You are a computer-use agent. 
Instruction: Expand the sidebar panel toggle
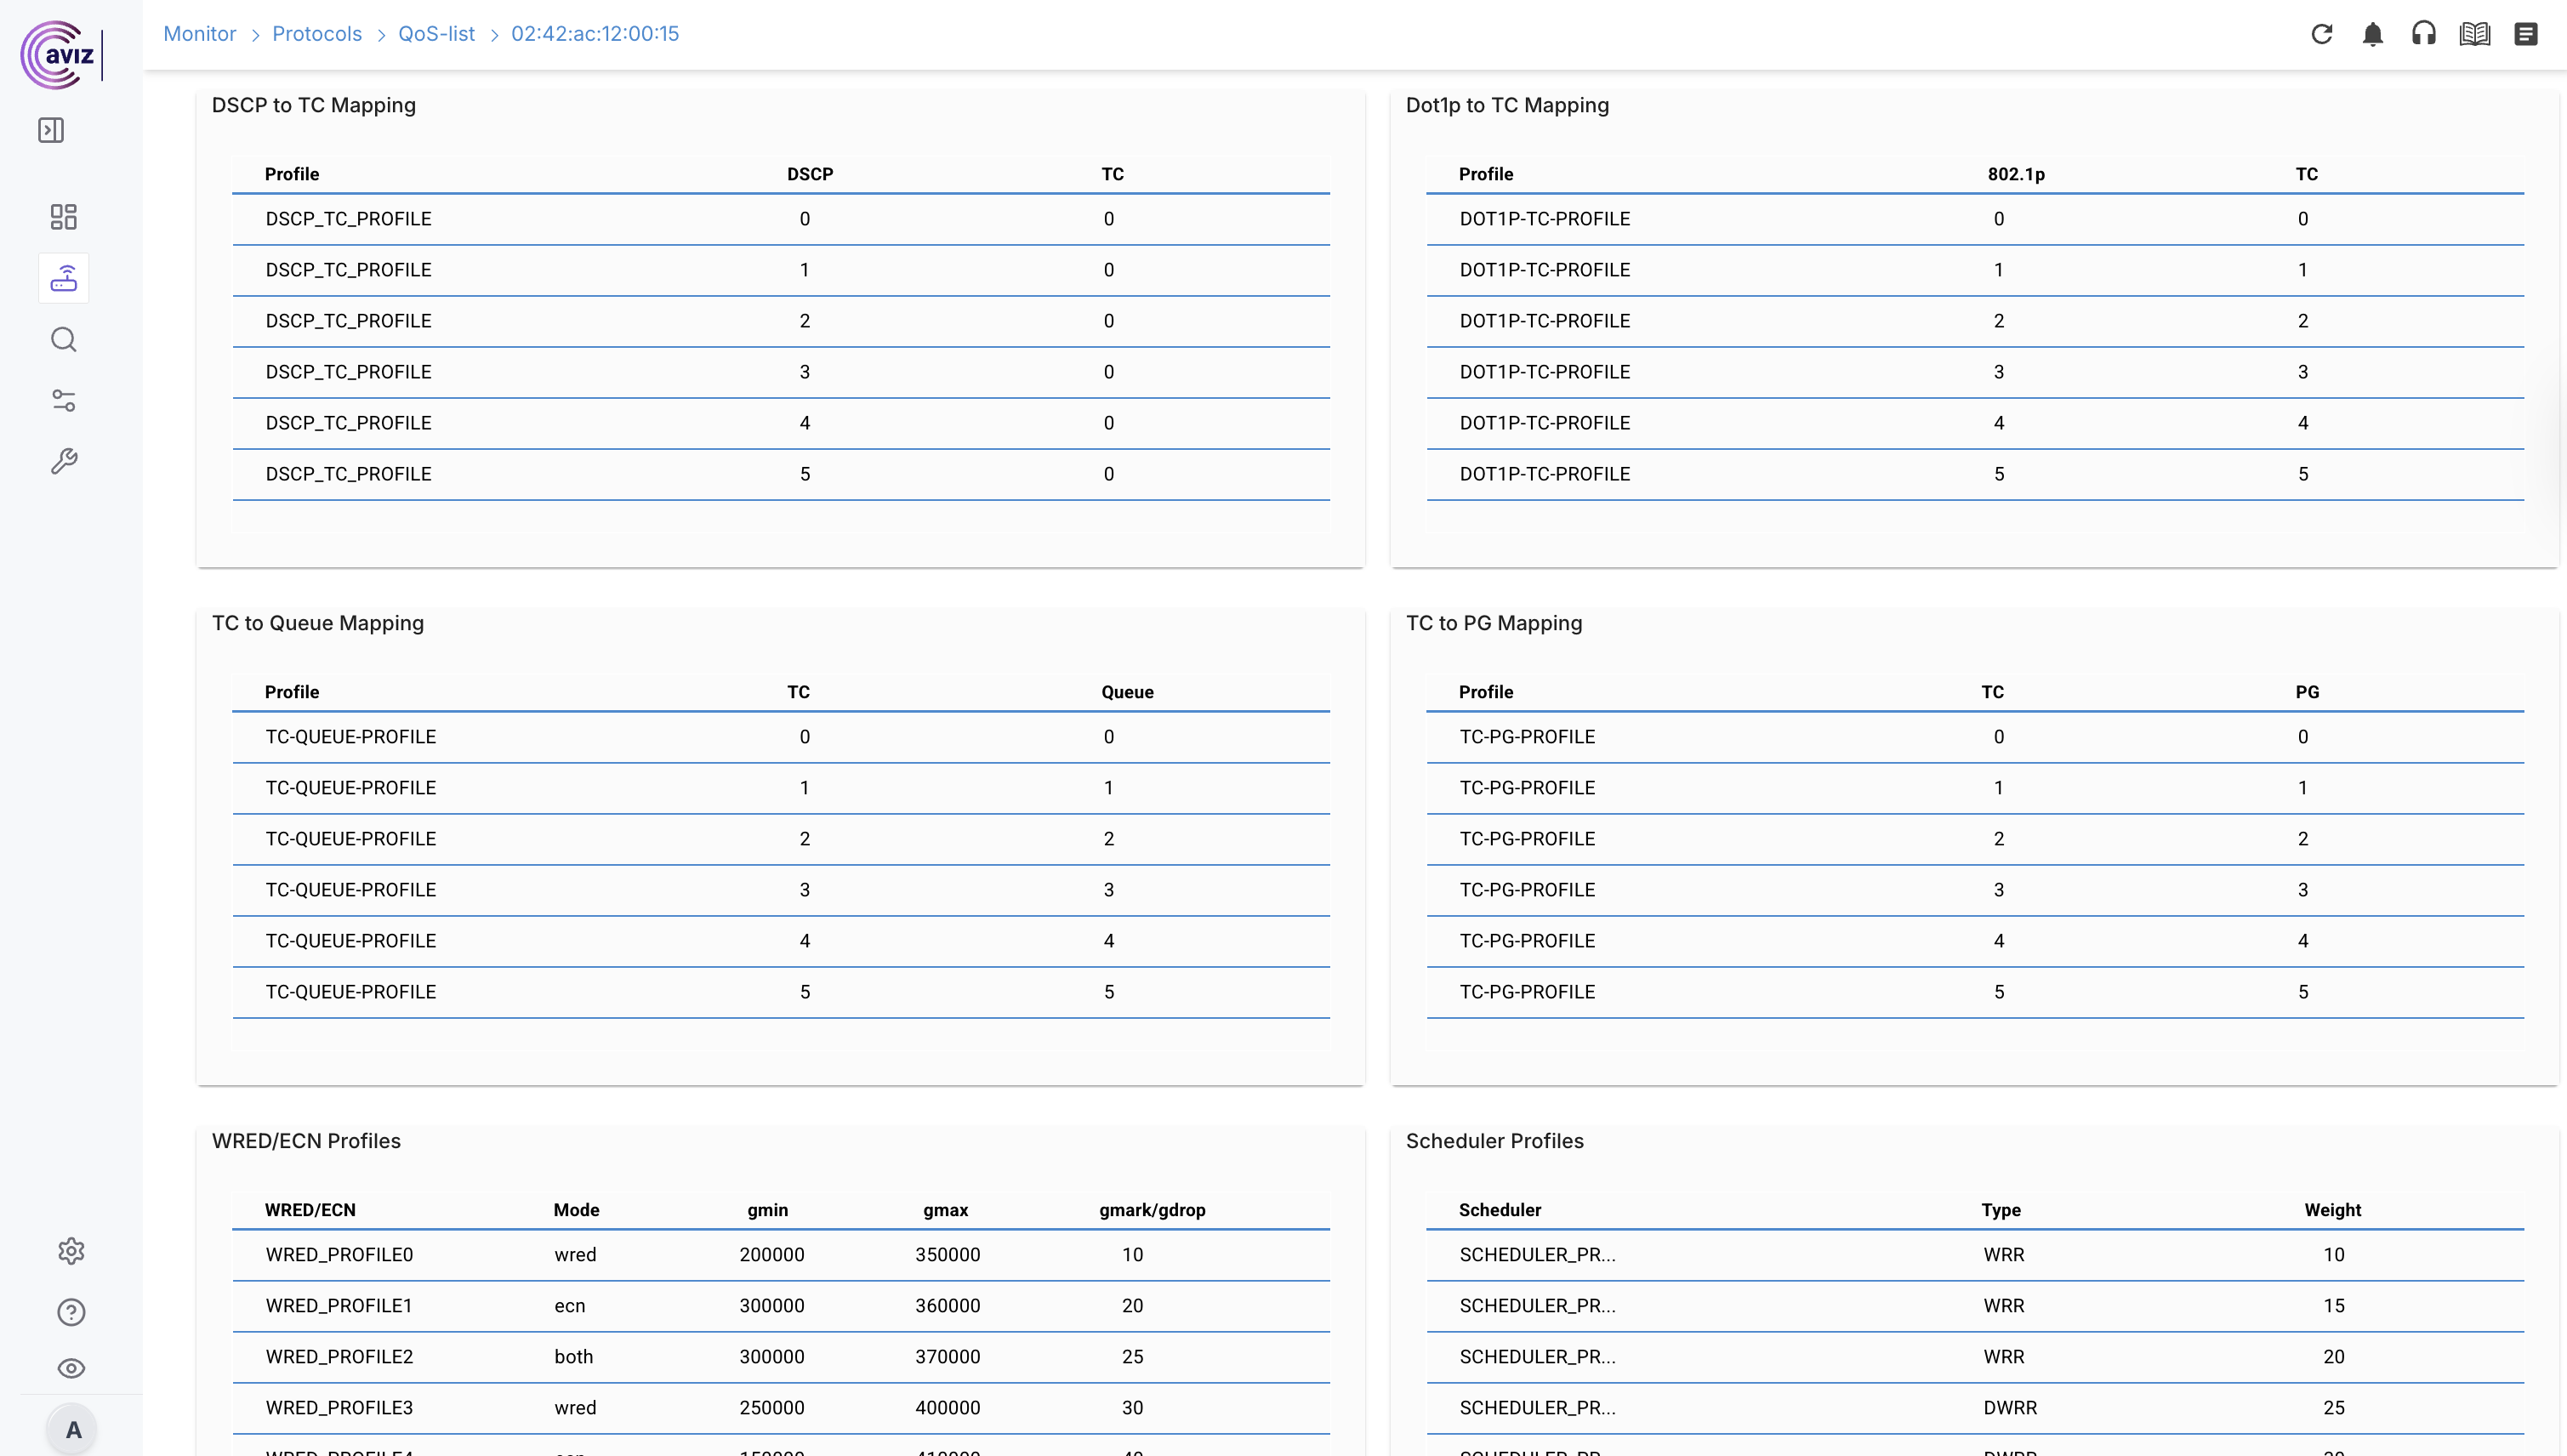click(x=51, y=130)
